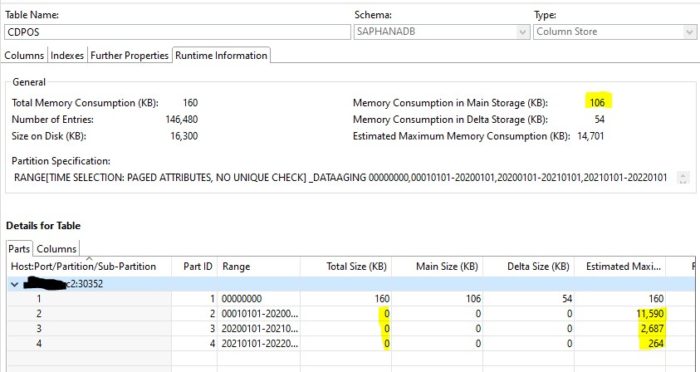Image resolution: width=700 pixels, height=372 pixels.
Task: Click the Range cell 20210101-20220...
Action: click(260, 344)
